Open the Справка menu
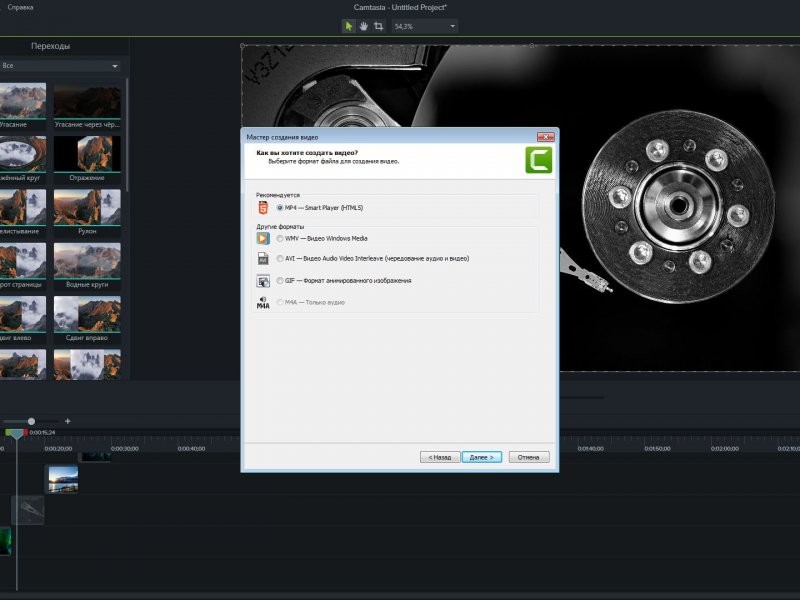Viewport: 800px width, 600px height. pyautogui.click(x=20, y=7)
